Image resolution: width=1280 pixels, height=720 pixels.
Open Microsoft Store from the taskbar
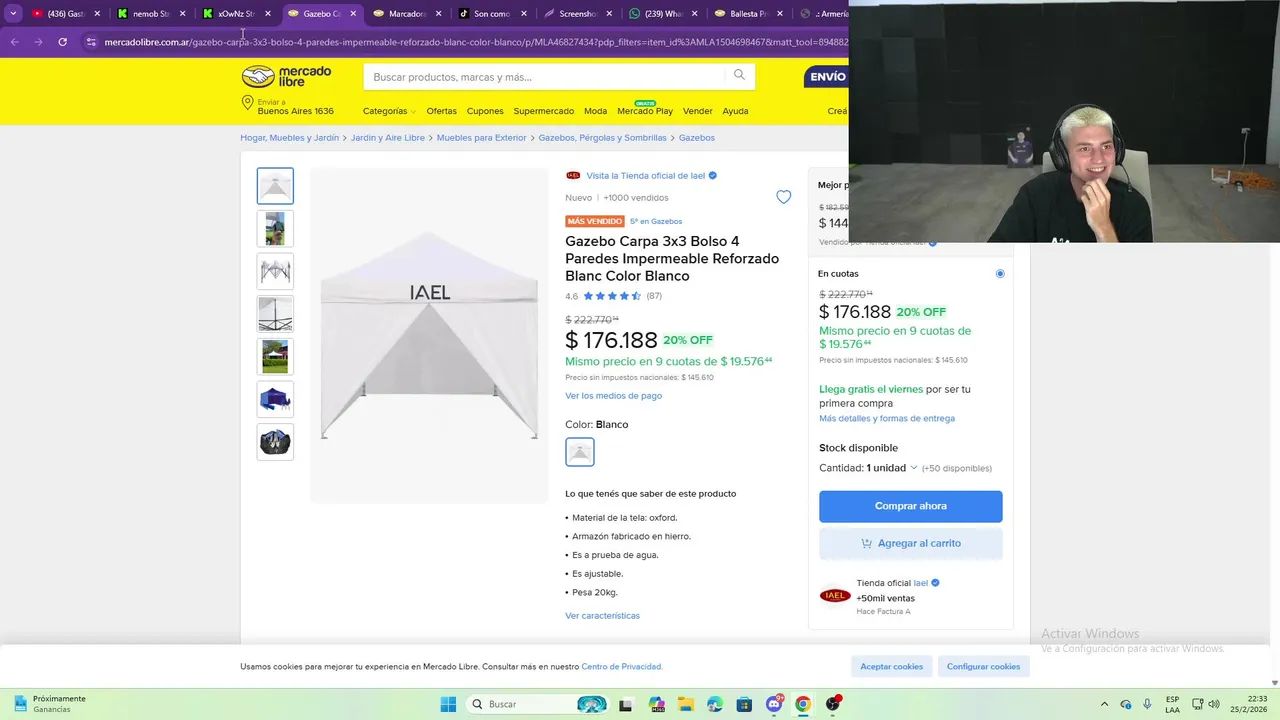744,704
